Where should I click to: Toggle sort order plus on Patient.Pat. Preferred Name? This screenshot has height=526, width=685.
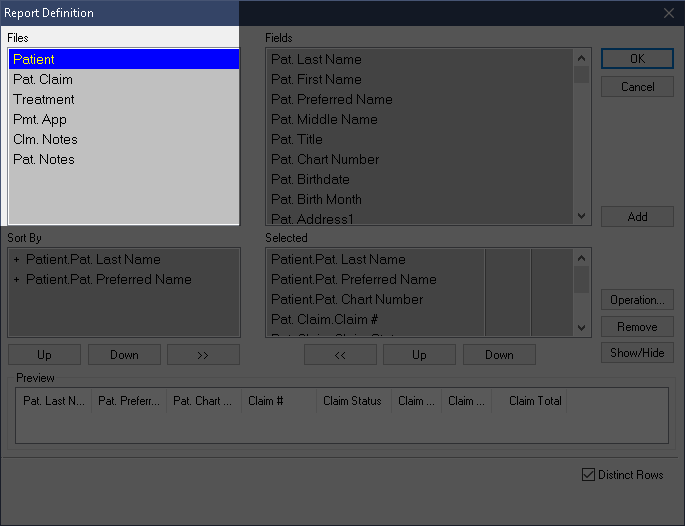pos(17,280)
